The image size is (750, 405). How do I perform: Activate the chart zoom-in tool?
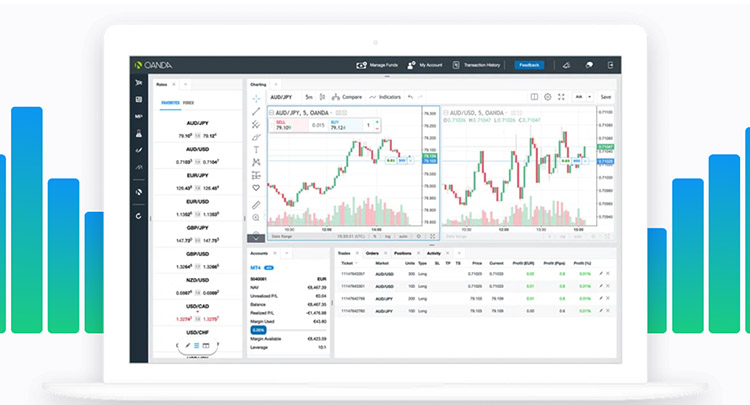coord(256,218)
